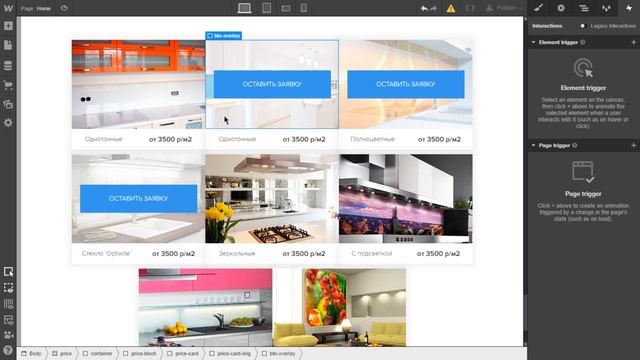Viewport: 640px width, 360px height.
Task: Switch to tablet breakpoint view
Action: coord(267,8)
